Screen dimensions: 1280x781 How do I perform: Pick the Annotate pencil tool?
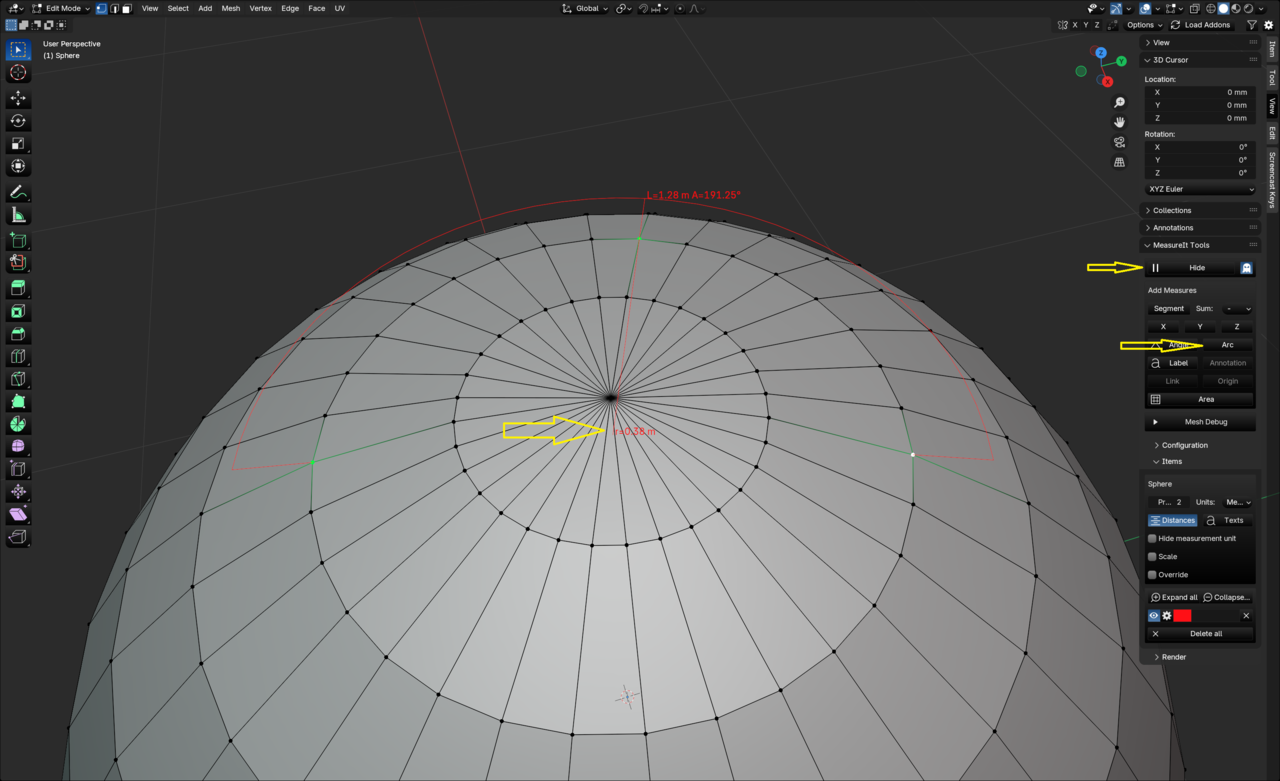(x=18, y=192)
